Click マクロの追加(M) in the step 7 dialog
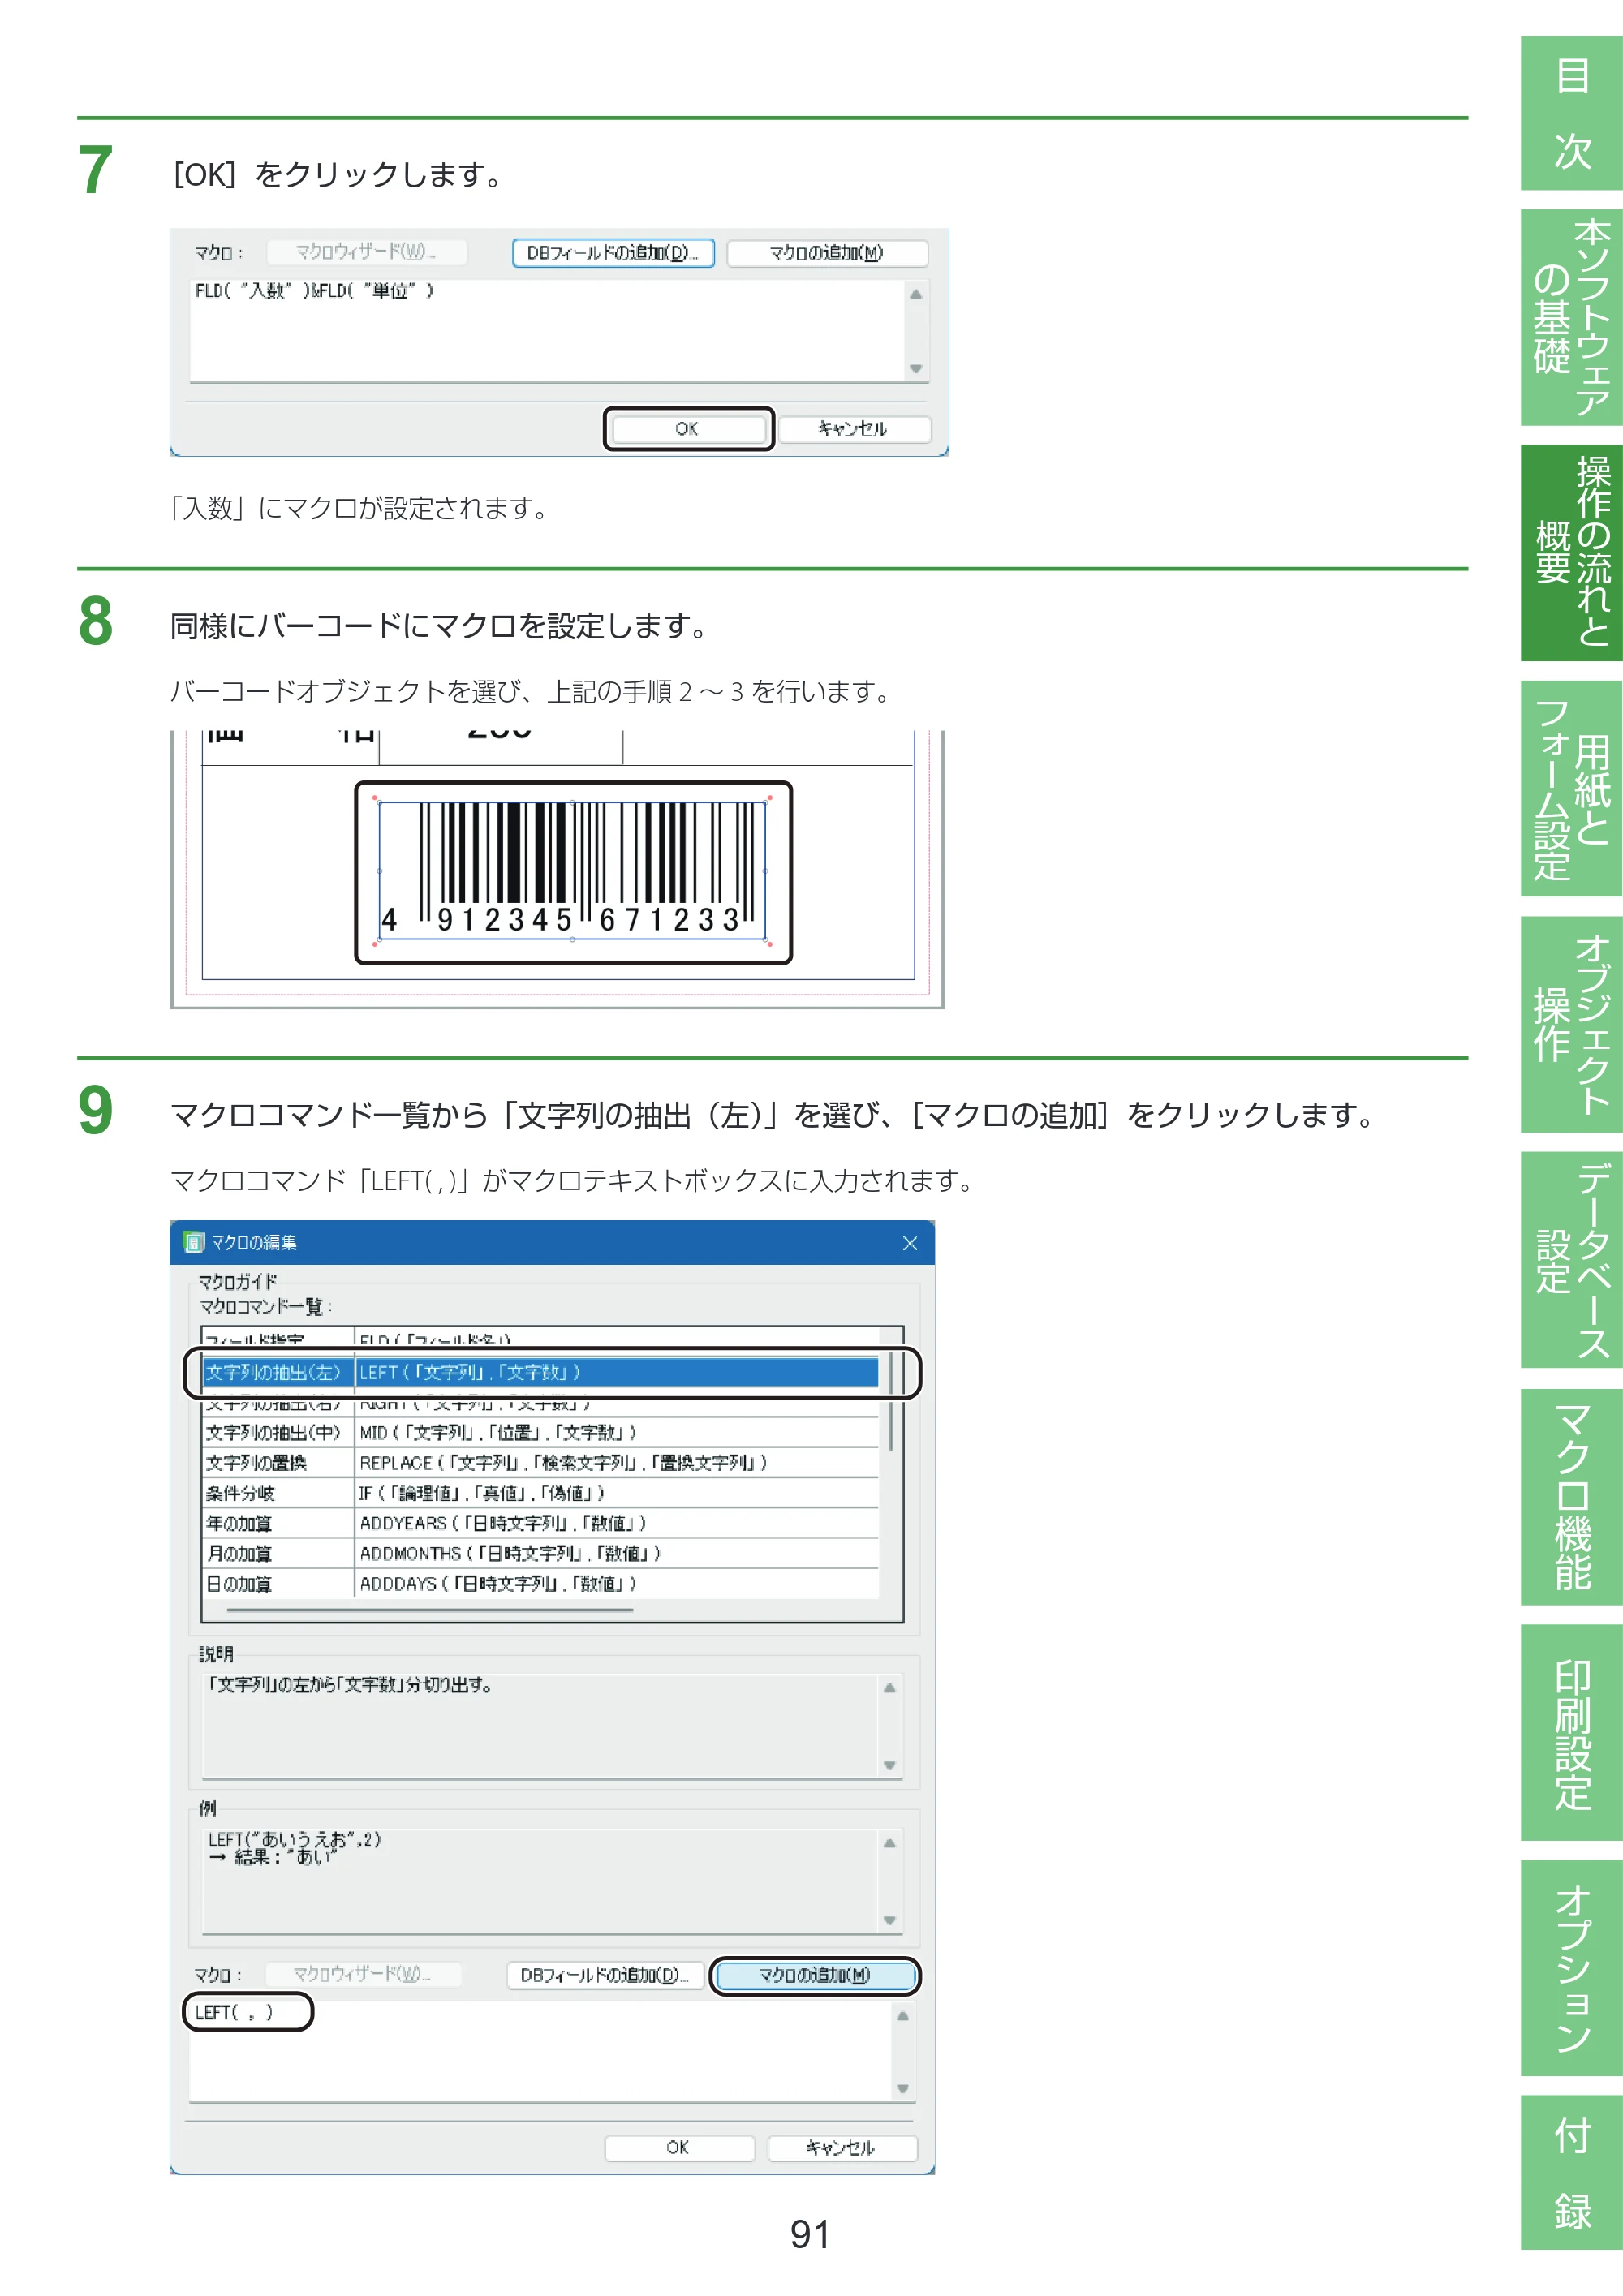Screen dimensions: 1623x2296 pyautogui.click(x=826, y=253)
